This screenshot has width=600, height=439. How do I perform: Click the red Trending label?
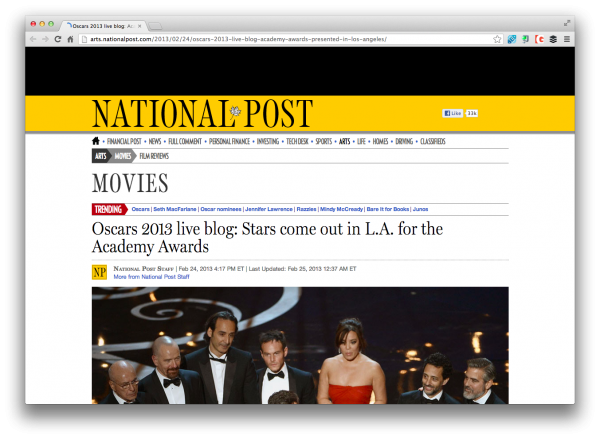109,209
